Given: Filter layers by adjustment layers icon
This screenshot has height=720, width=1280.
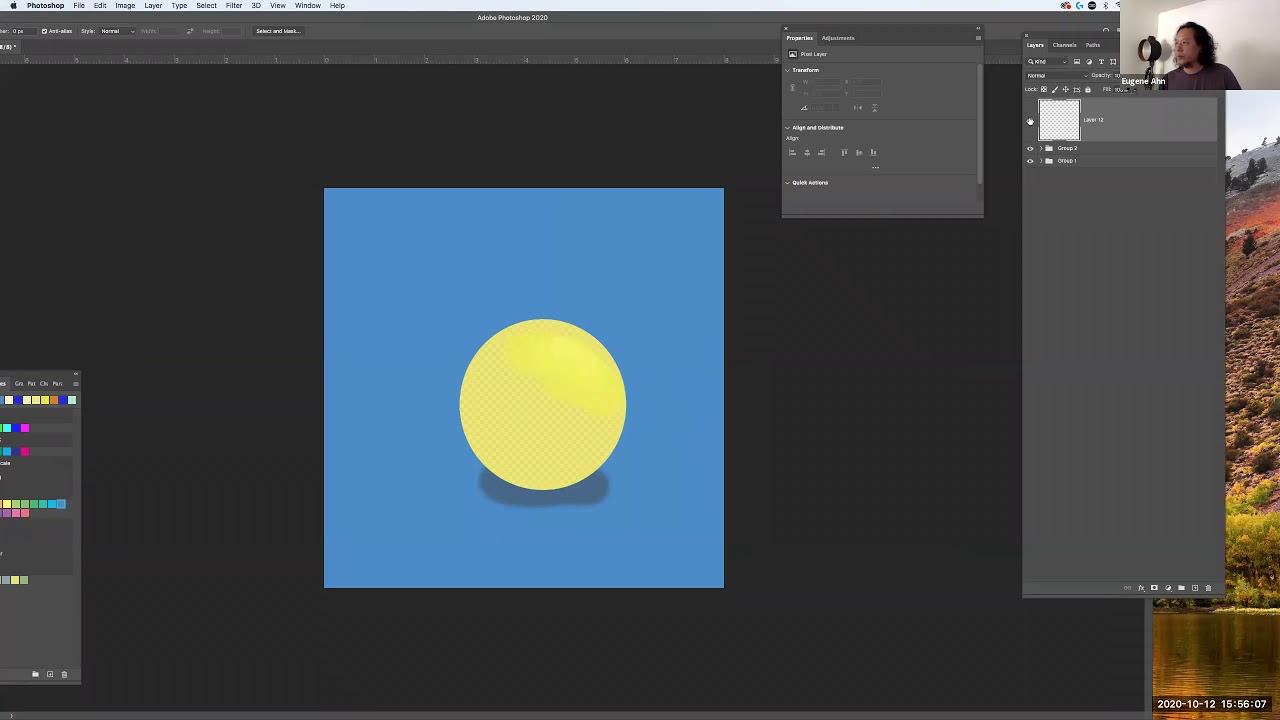Looking at the screenshot, I should 1089,62.
